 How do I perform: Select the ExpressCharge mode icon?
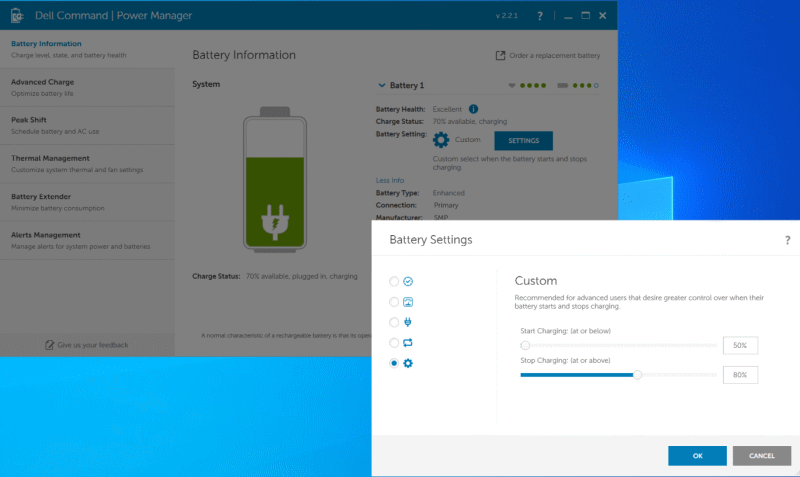(x=408, y=302)
